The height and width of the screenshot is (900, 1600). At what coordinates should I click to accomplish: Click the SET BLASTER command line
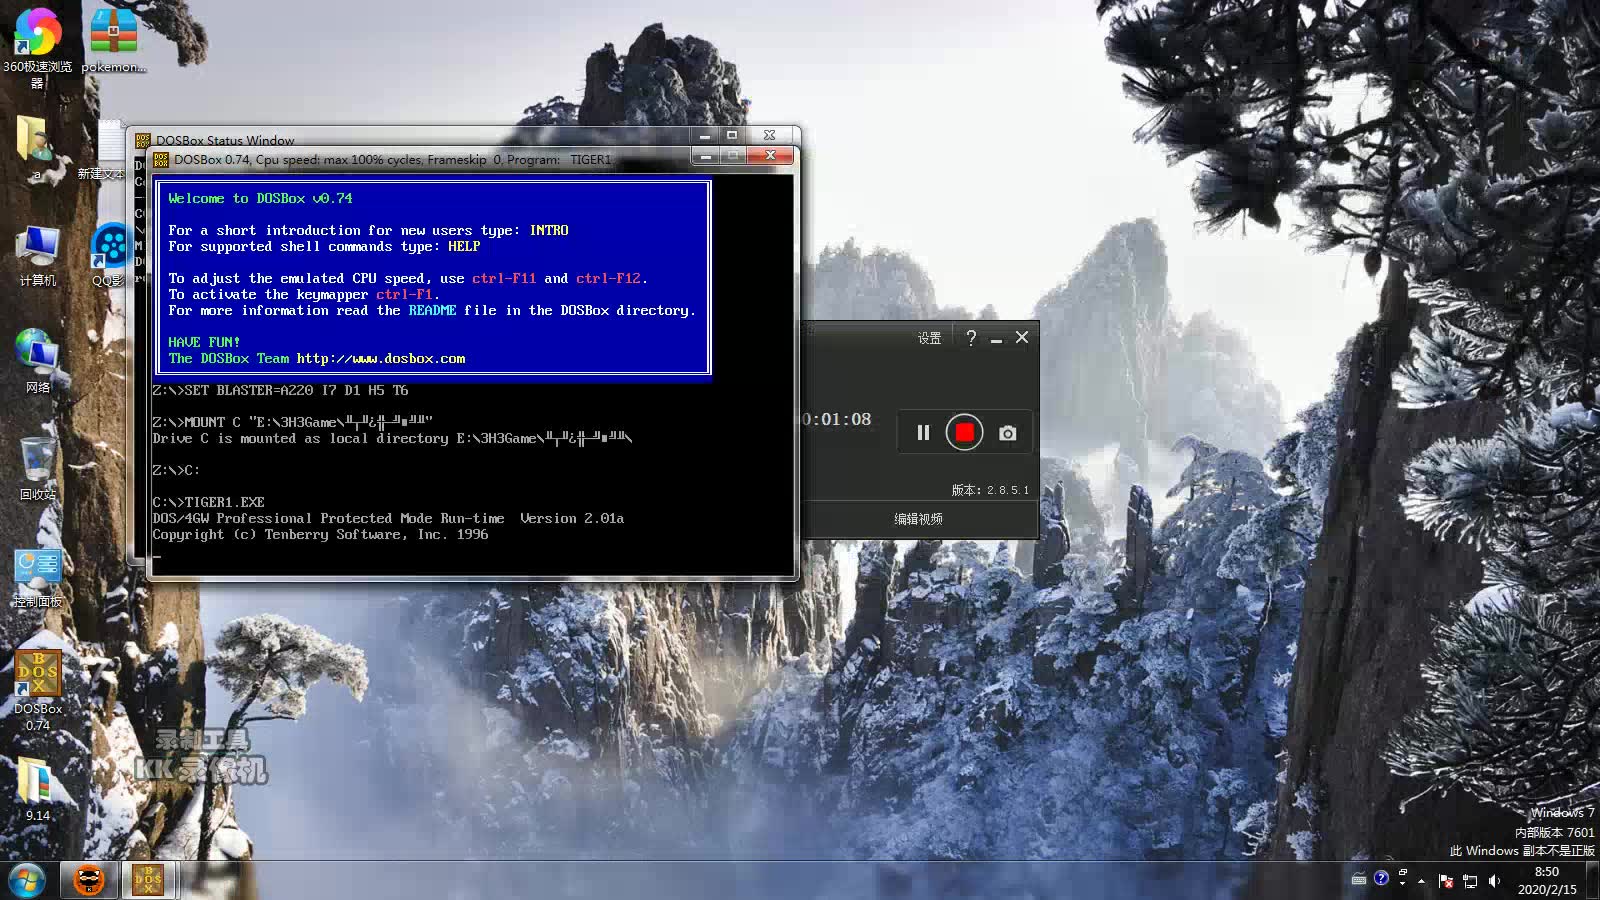click(x=280, y=390)
